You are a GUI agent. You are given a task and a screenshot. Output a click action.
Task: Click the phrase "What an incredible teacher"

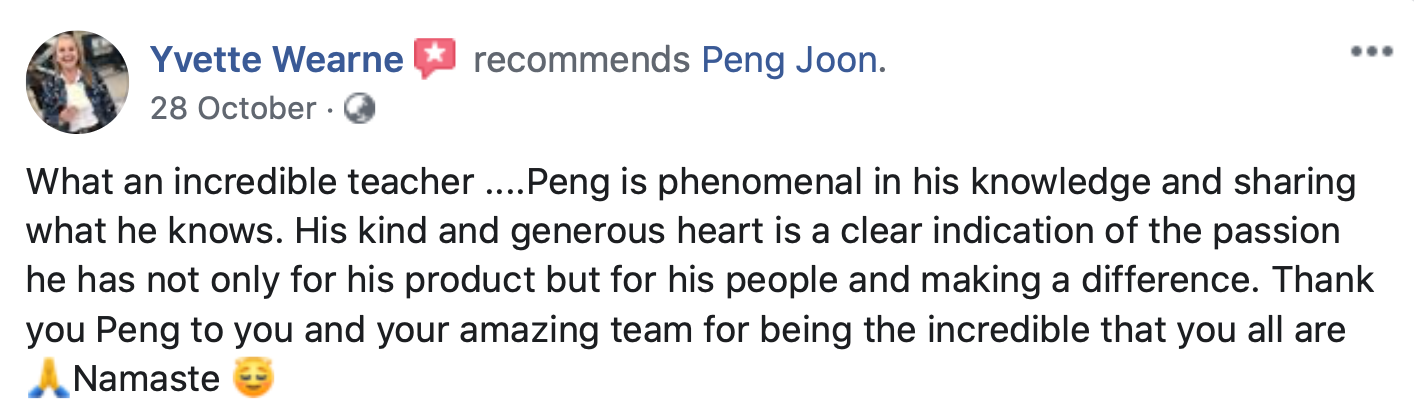pos(250,183)
